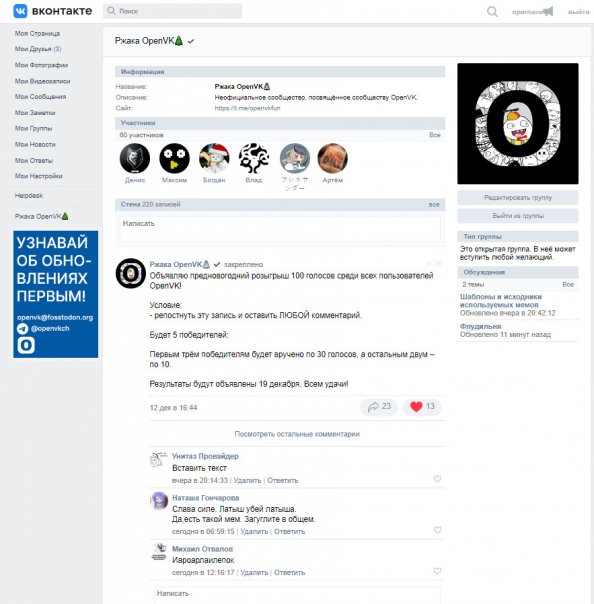This screenshot has width=594, height=604.
Task: Open the t.me/openvkfun site link
Action: click(247, 108)
